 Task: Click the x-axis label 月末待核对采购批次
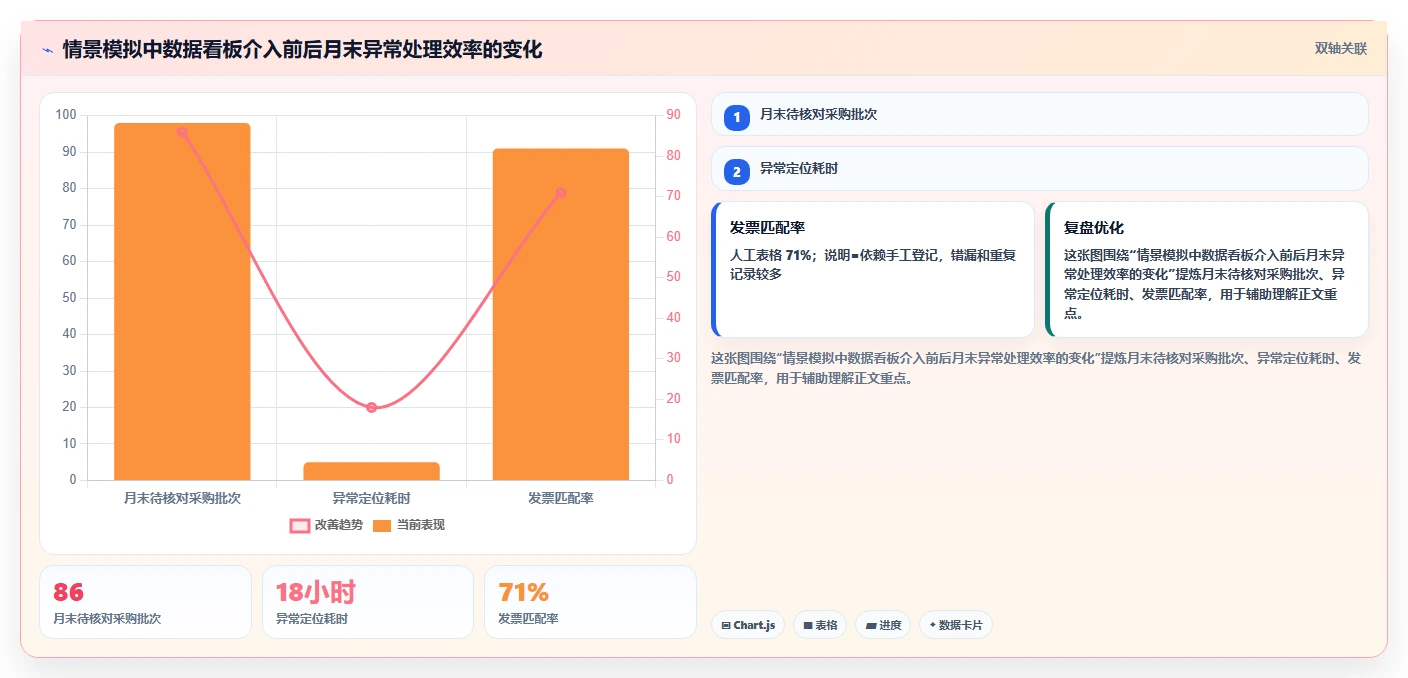point(182,497)
